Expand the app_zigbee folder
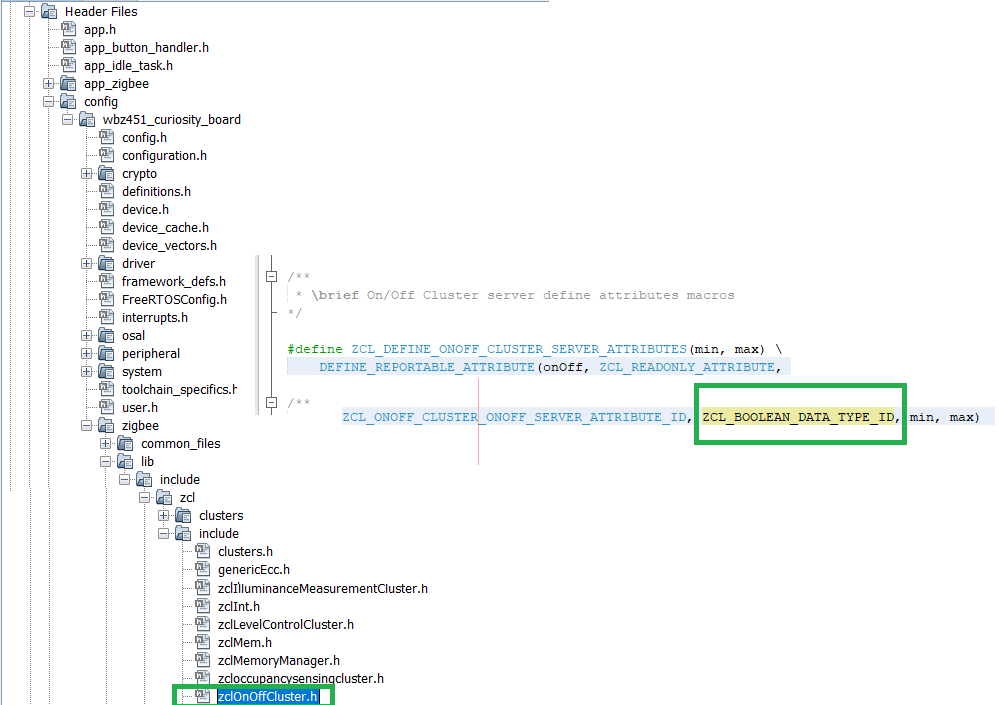The width and height of the screenshot is (1000, 705). 48,84
